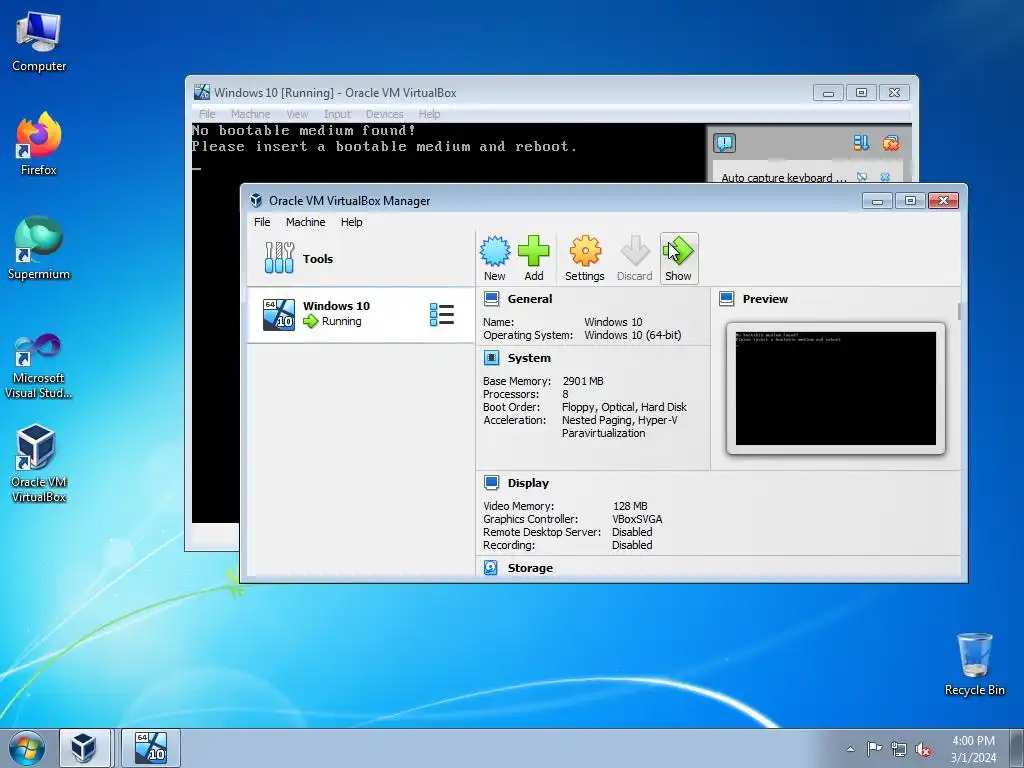The width and height of the screenshot is (1024, 768).
Task: Click the System section chip icon
Action: (x=492, y=358)
